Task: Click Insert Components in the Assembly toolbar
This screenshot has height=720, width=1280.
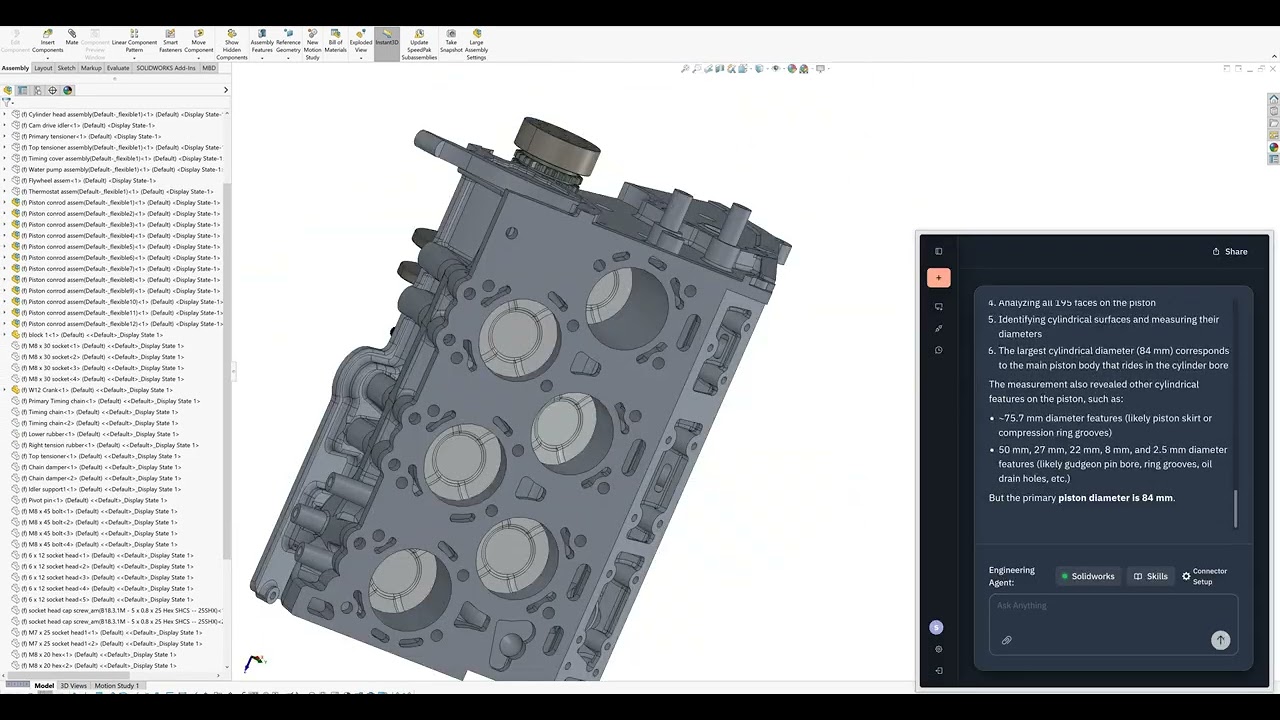Action: [x=47, y=41]
